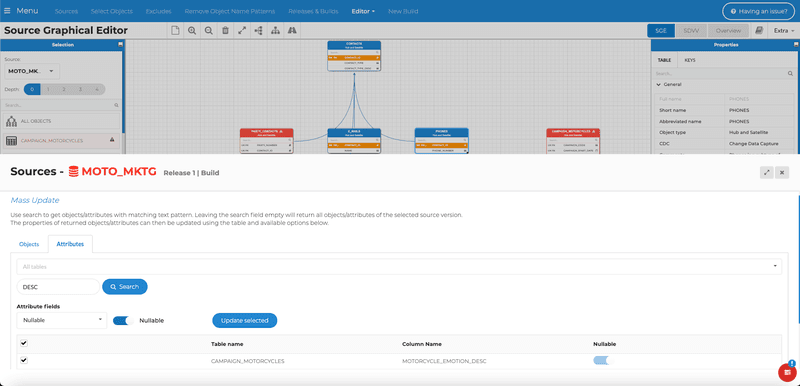Check the select-all header checkbox
800x386 pixels.
coord(24,343)
